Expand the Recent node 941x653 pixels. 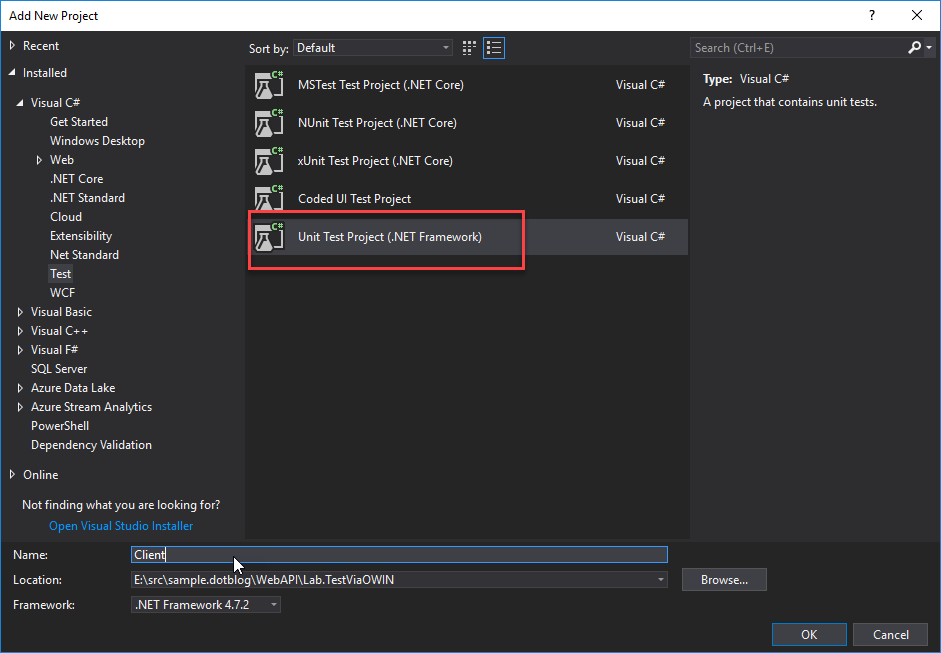[12, 46]
